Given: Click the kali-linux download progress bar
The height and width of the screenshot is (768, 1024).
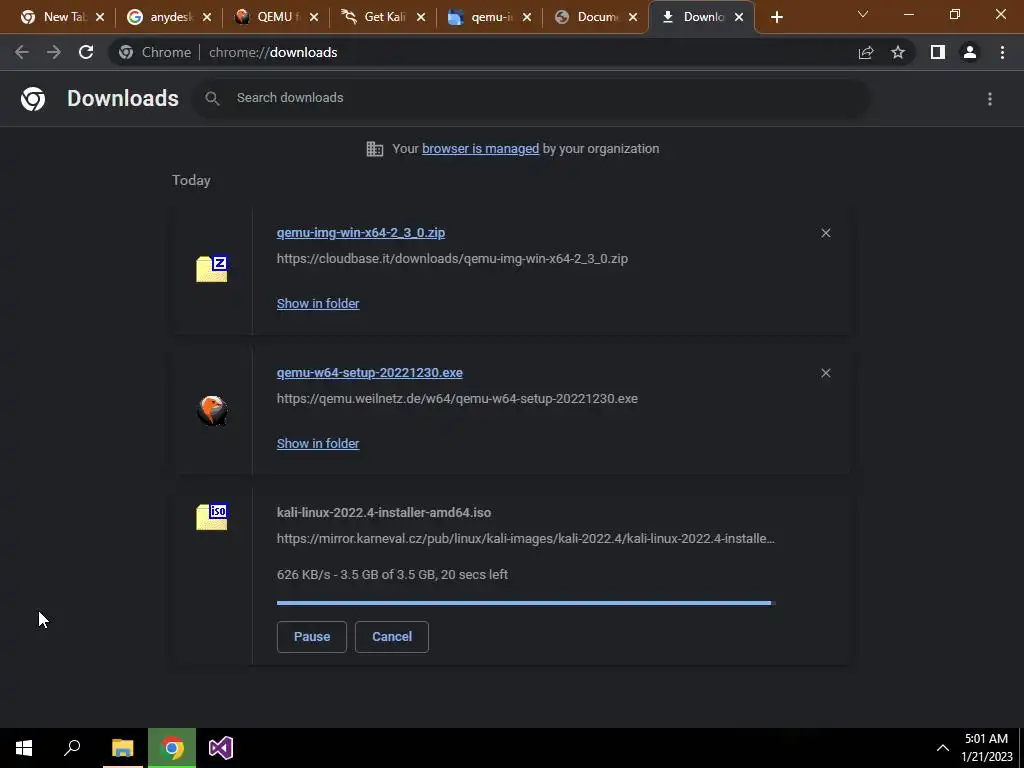Looking at the screenshot, I should (526, 603).
